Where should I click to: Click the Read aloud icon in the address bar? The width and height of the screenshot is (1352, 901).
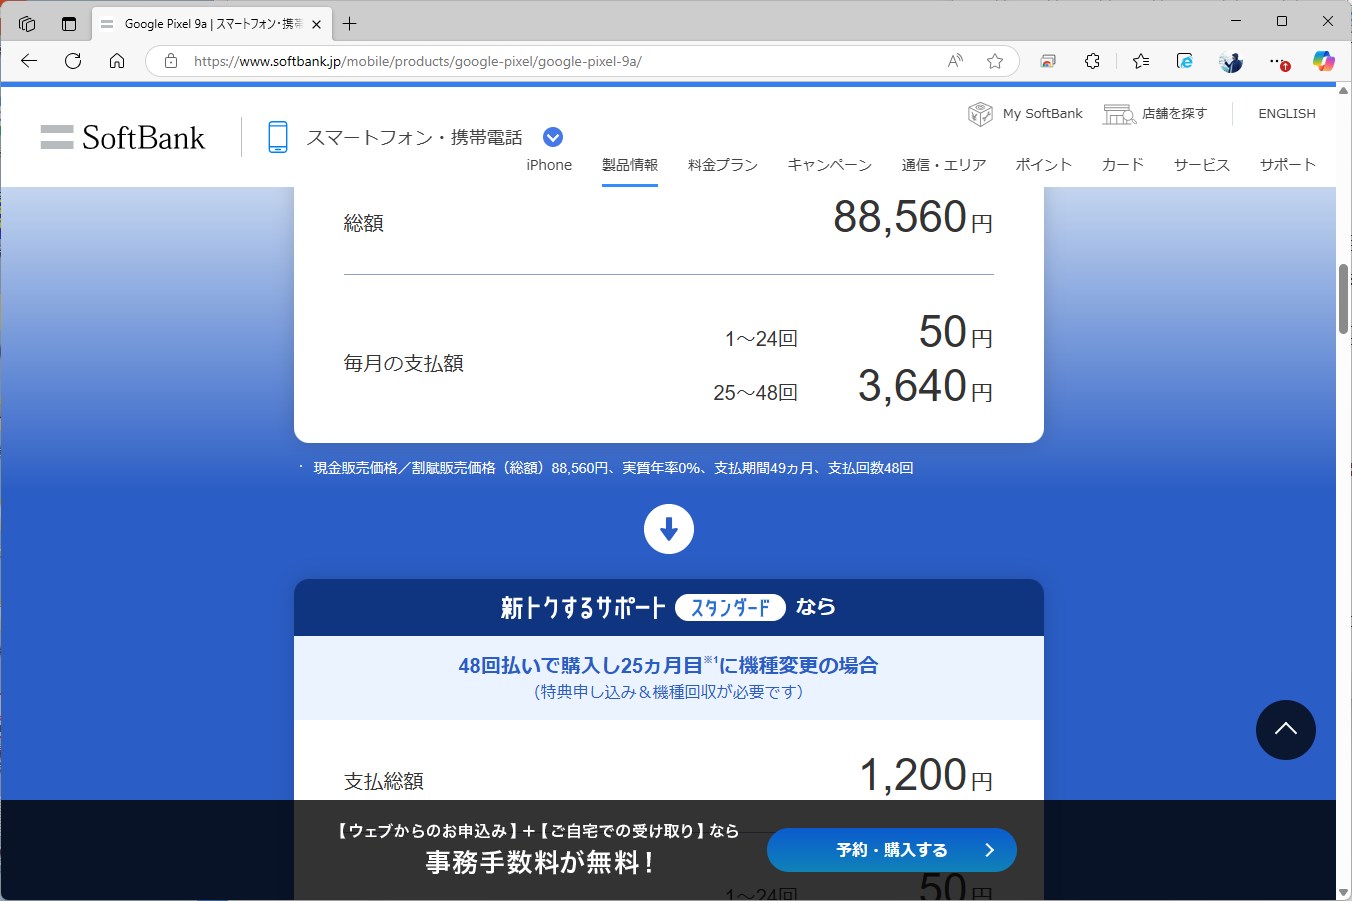coord(955,61)
